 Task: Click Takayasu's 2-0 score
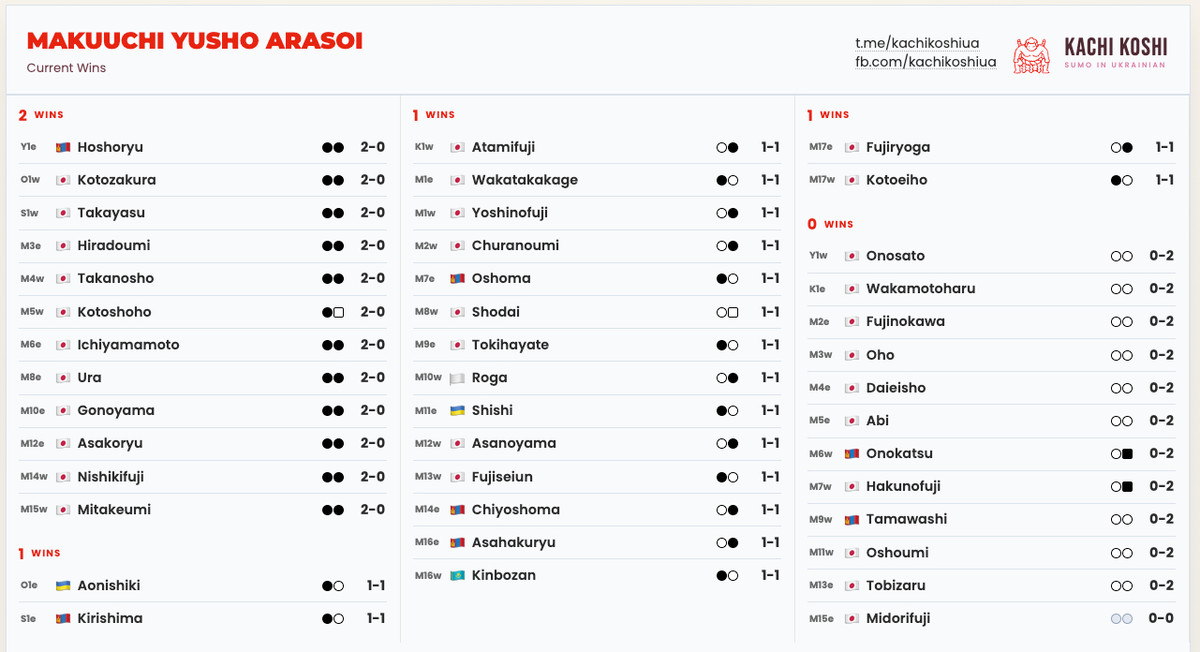pyautogui.click(x=372, y=213)
